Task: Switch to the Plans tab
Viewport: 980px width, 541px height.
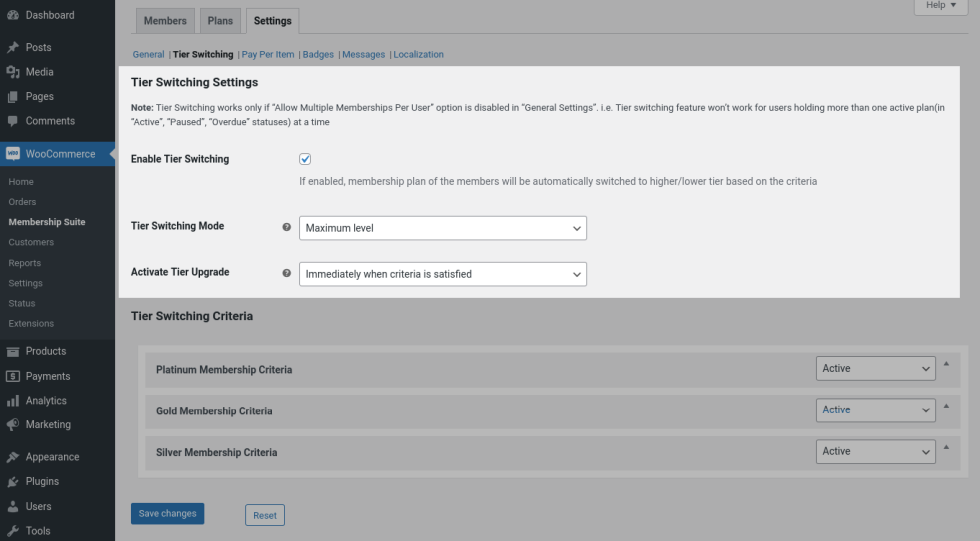Action: tap(219, 21)
